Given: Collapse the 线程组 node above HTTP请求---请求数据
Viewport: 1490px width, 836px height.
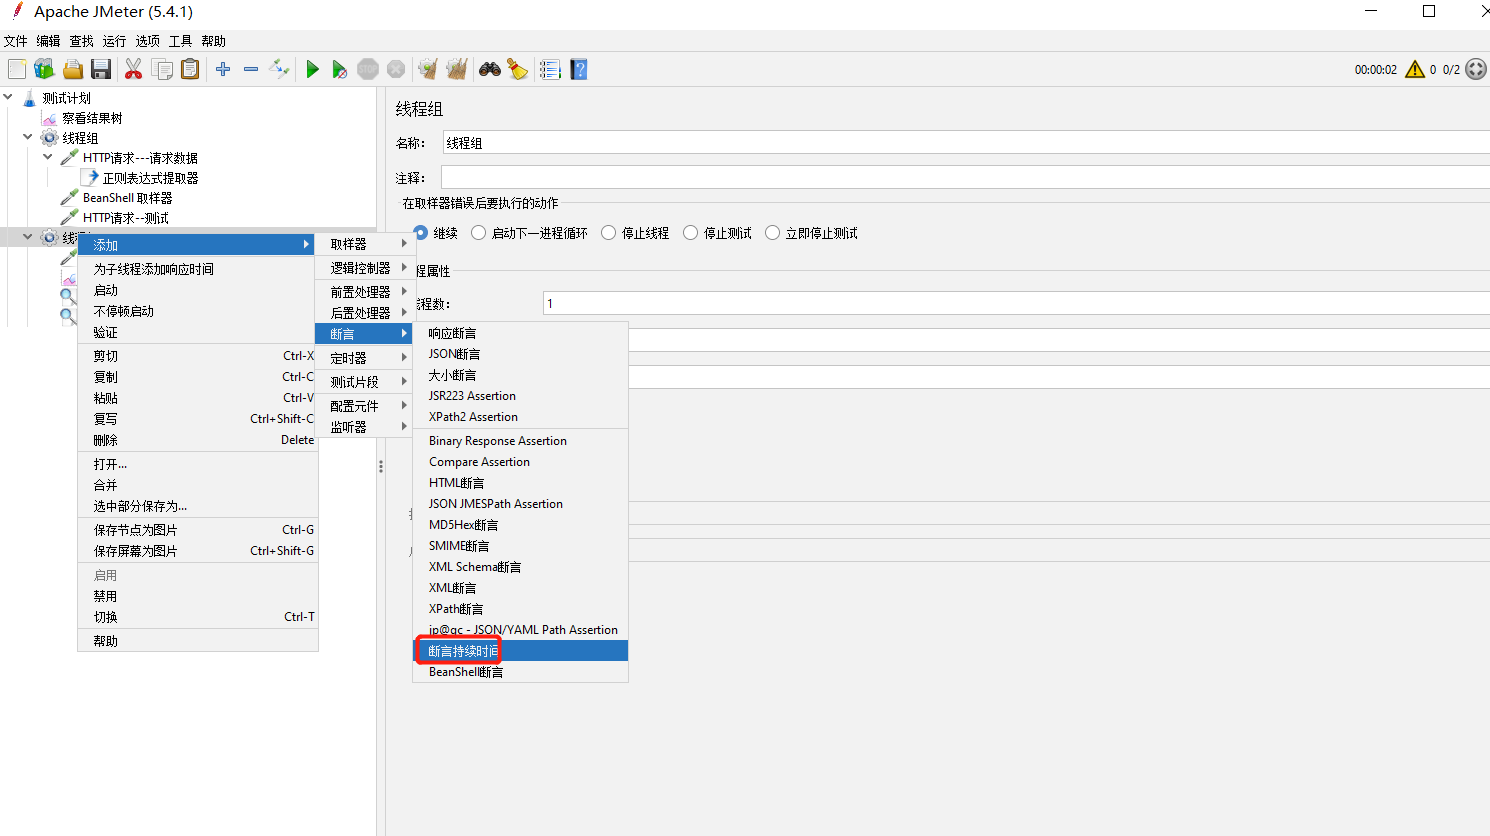Looking at the screenshot, I should [x=28, y=137].
